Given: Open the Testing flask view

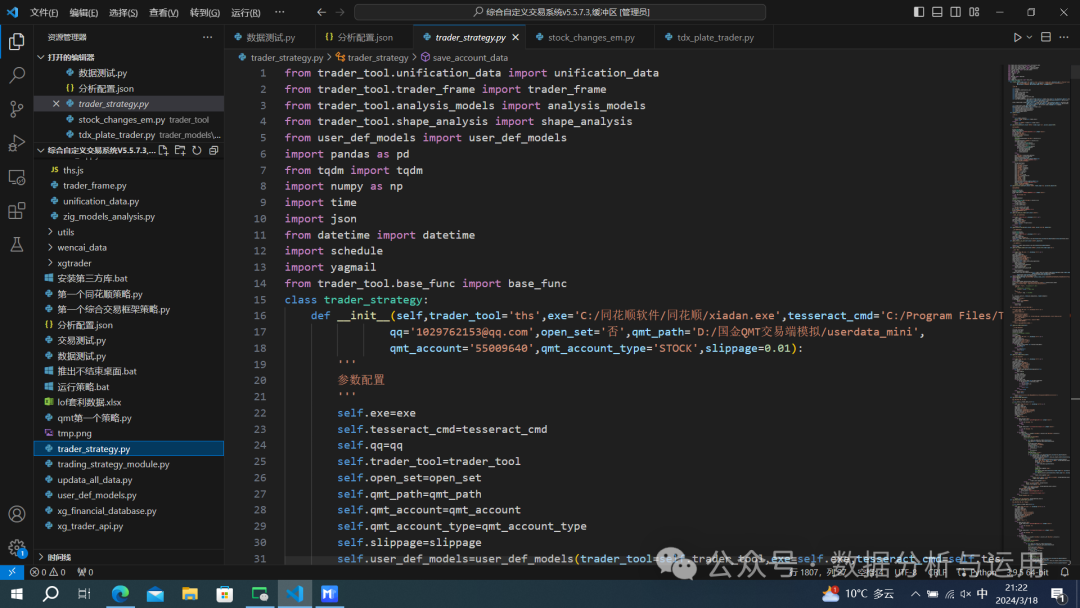Looking at the screenshot, I should (x=17, y=244).
